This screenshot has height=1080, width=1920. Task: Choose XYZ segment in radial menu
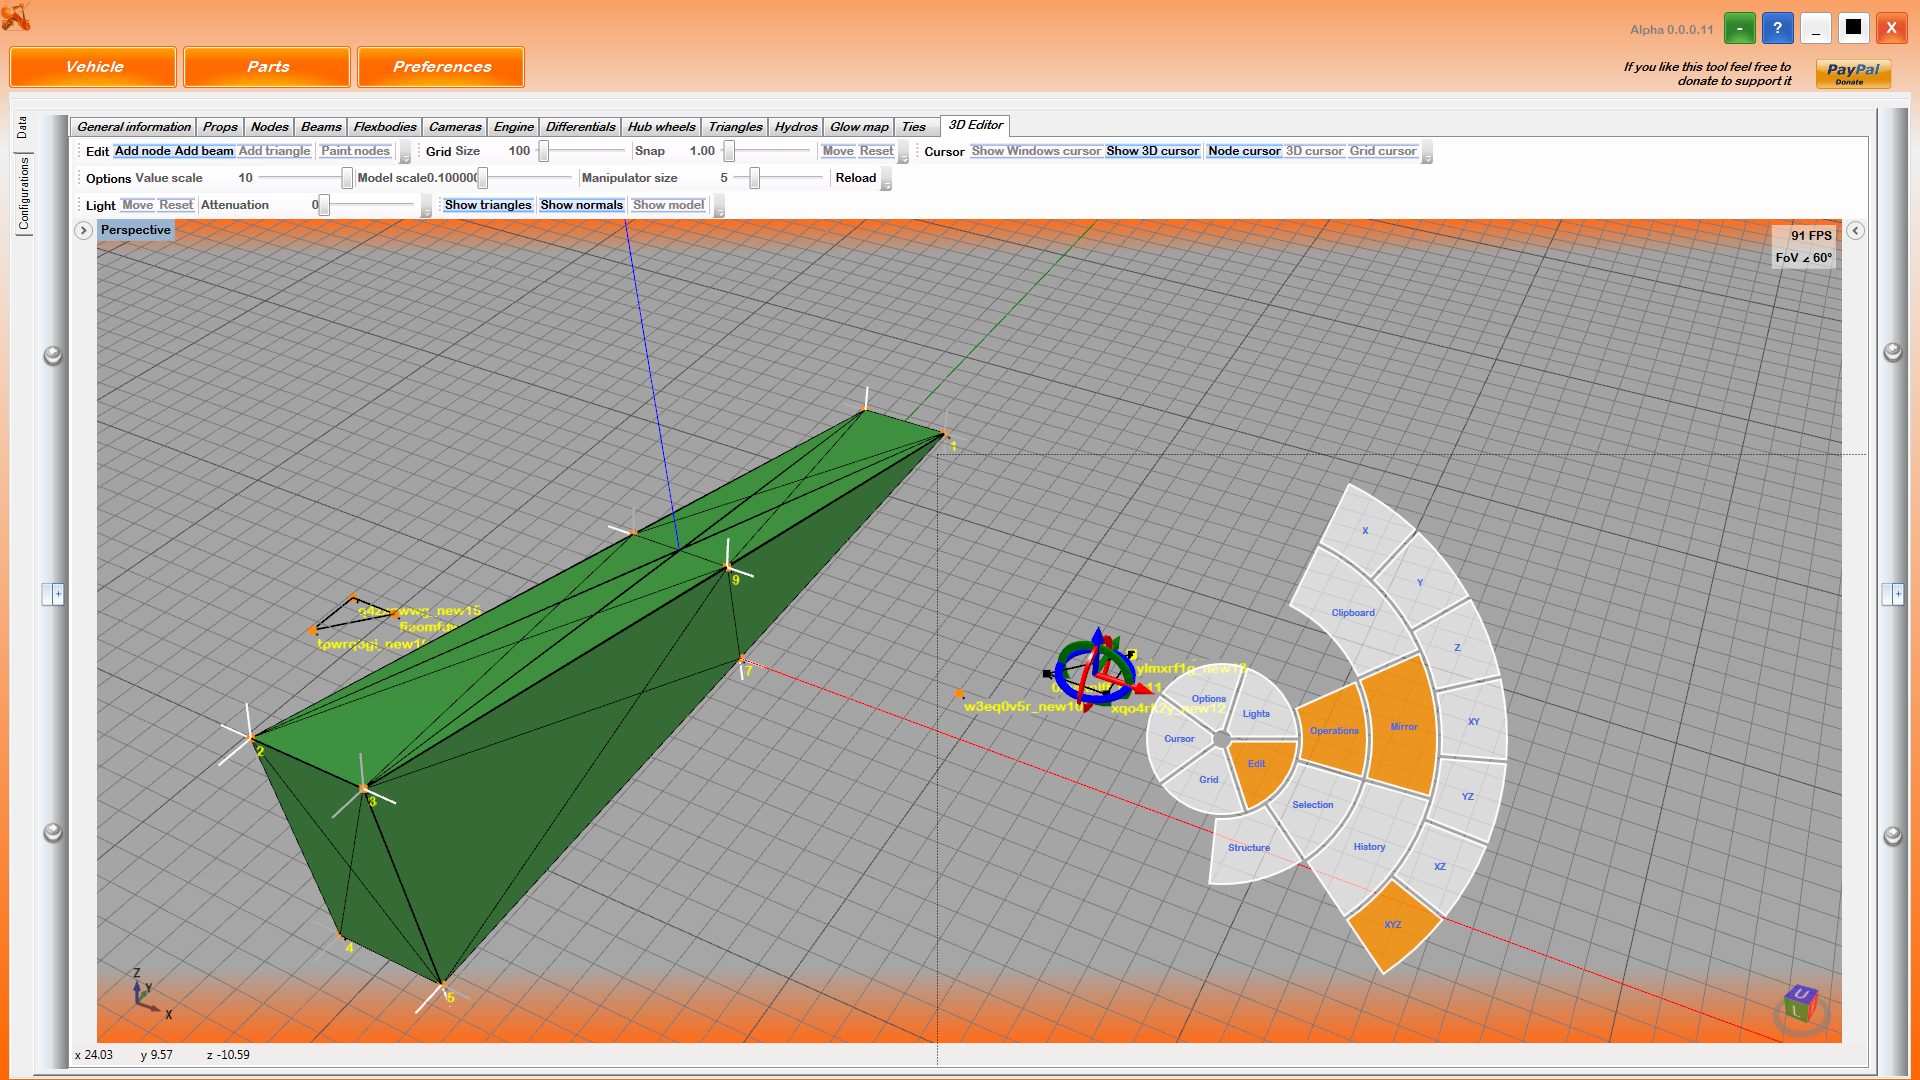point(1392,924)
